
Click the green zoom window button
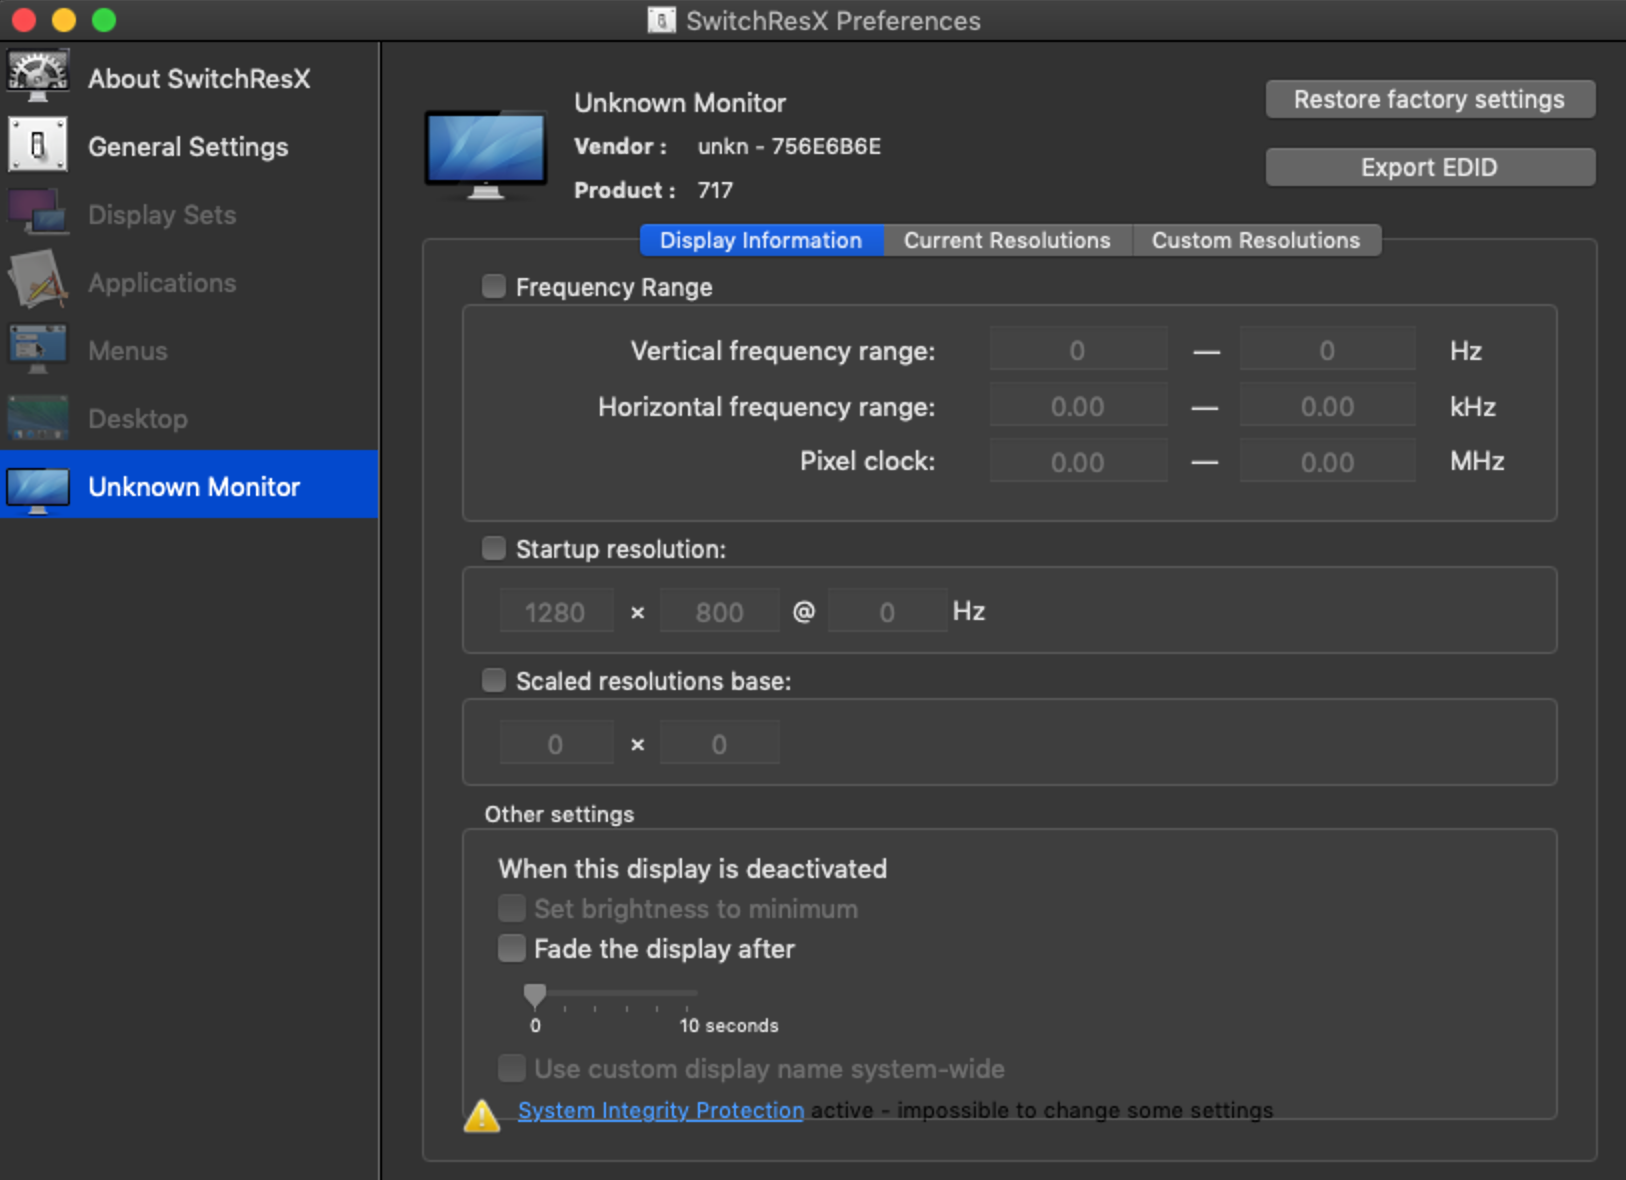click(x=104, y=20)
